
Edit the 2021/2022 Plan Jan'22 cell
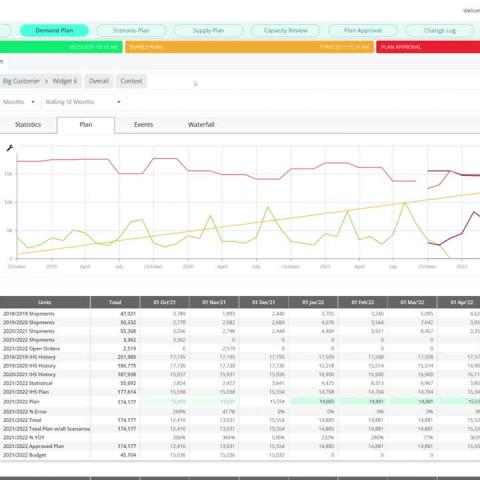(x=313, y=402)
